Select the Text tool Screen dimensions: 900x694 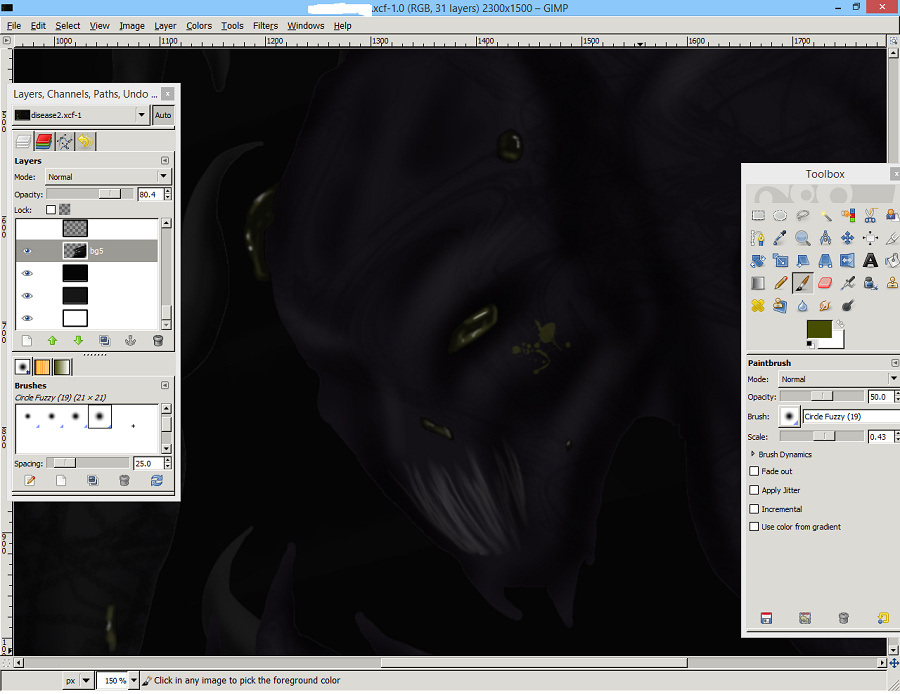point(870,260)
